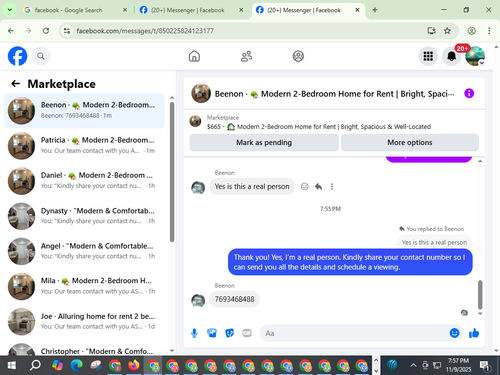
Task: Open Chrome profile icon
Action: [471, 31]
